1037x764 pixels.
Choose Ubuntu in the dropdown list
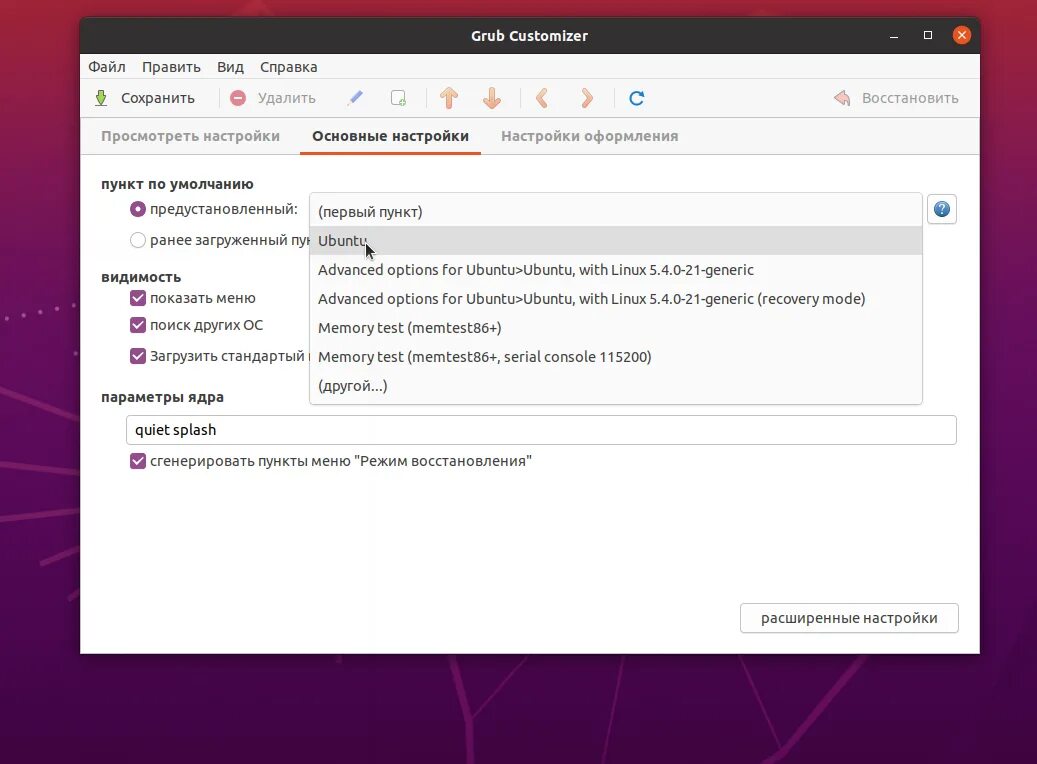pos(616,241)
